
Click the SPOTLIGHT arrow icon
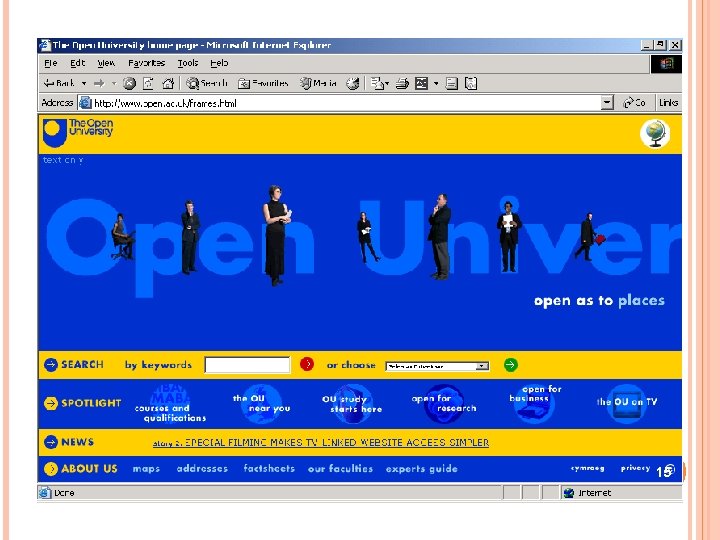51,403
